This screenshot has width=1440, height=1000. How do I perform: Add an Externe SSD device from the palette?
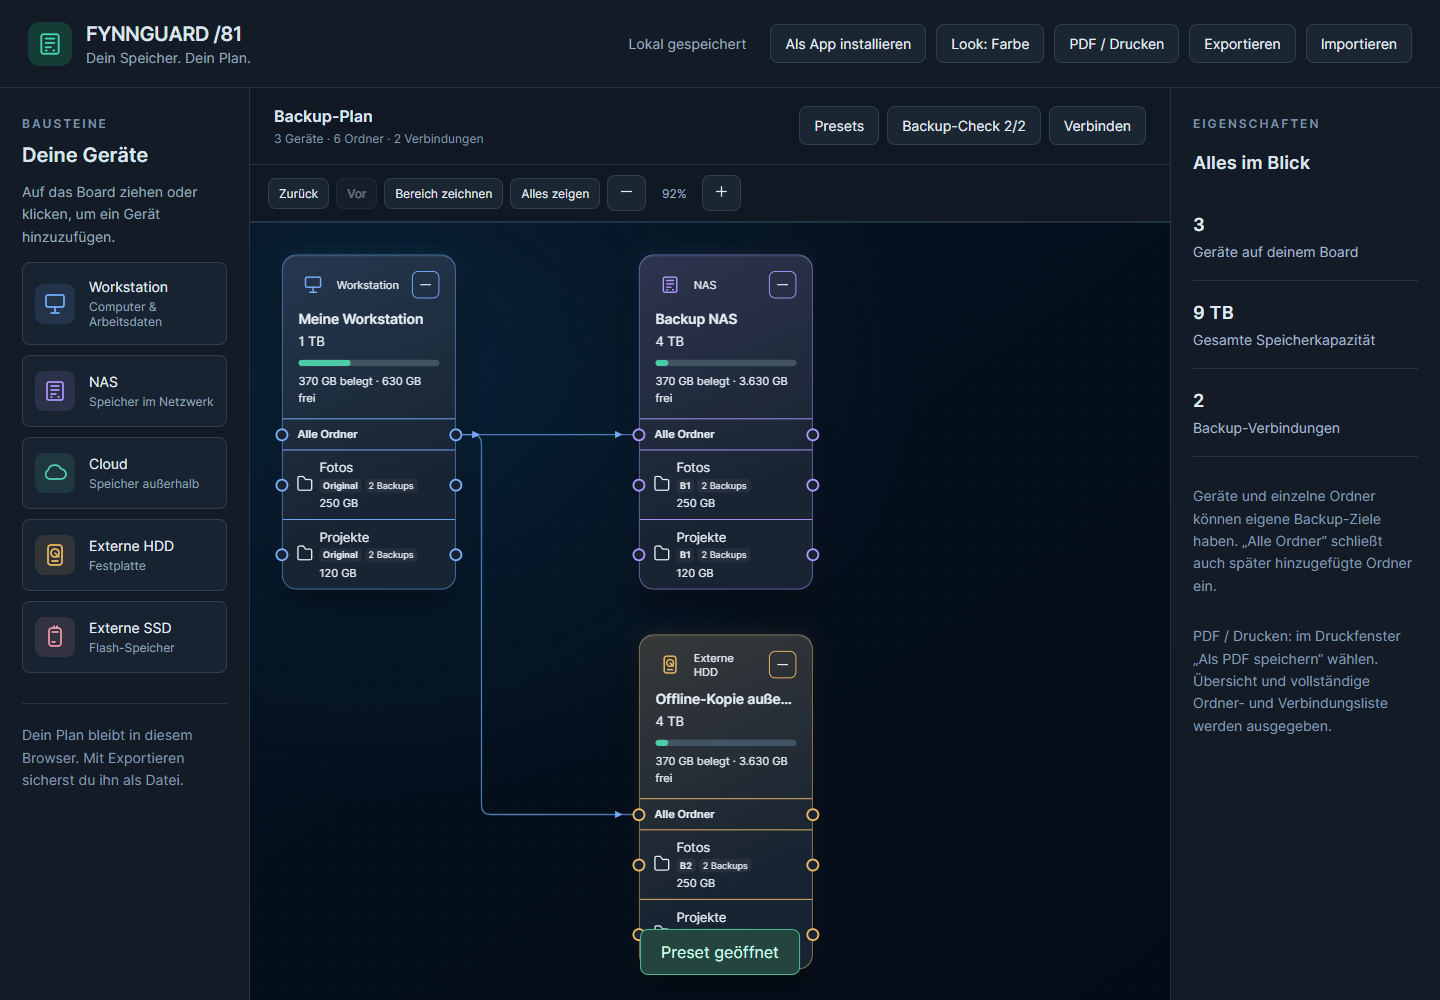point(124,637)
